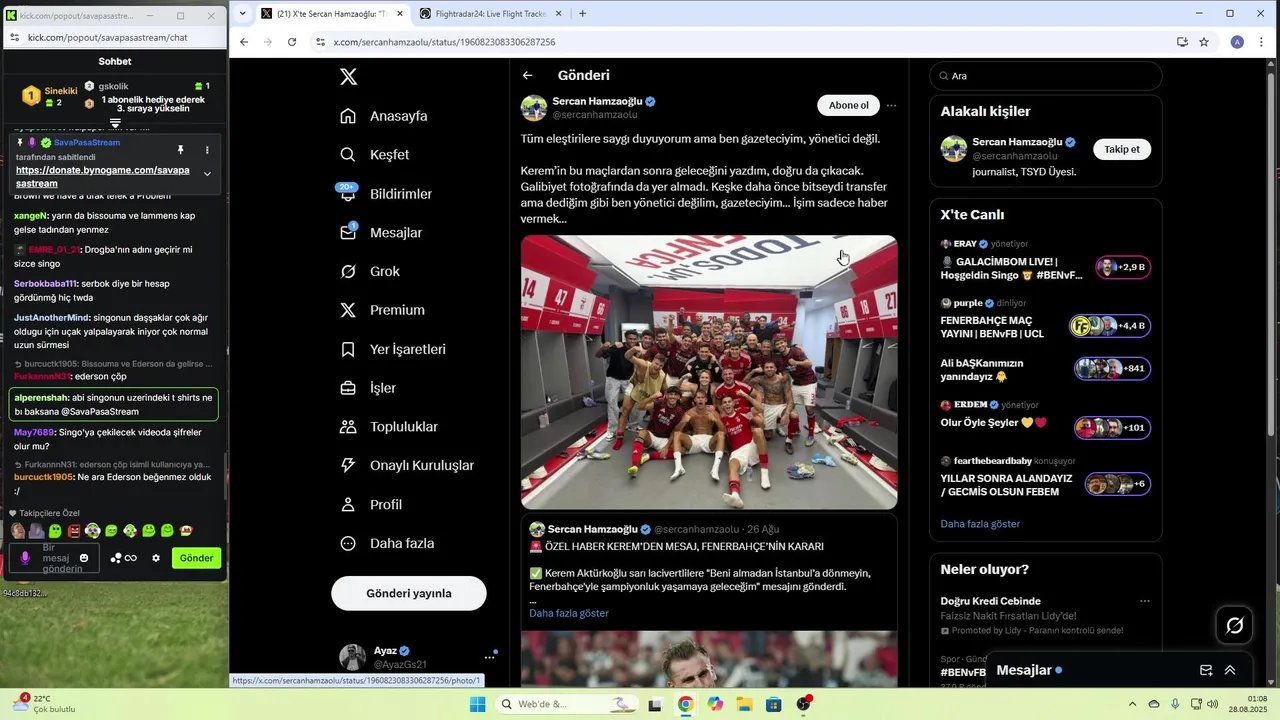Viewport: 1280px width, 720px height.
Task: Open donate.bynogame.com pinned link in chat
Action: [x=102, y=177]
